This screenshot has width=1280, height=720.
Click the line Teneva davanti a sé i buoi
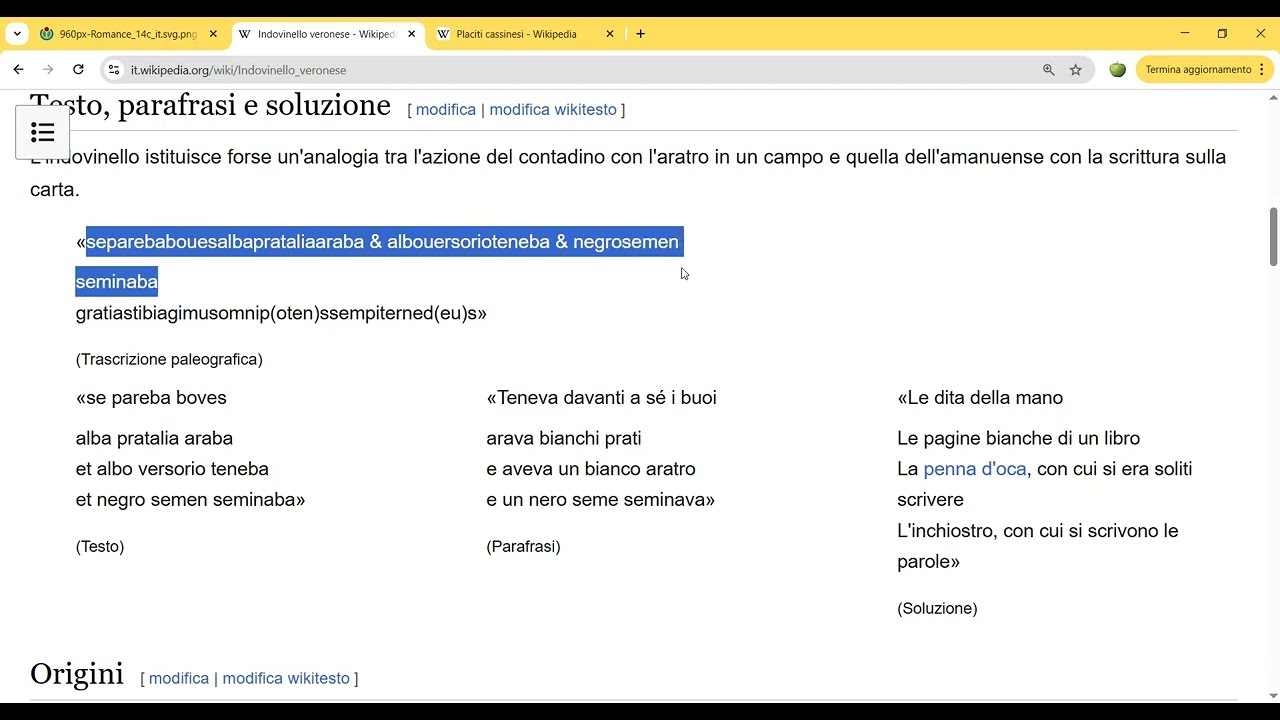601,398
